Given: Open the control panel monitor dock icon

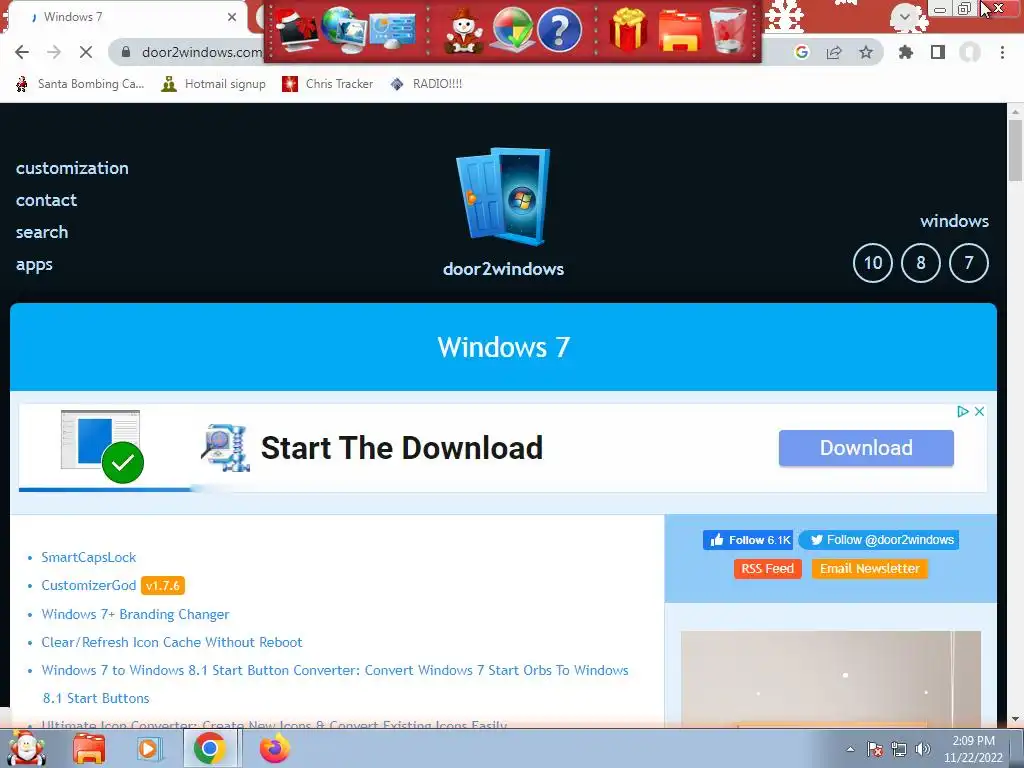Looking at the screenshot, I should 392,31.
